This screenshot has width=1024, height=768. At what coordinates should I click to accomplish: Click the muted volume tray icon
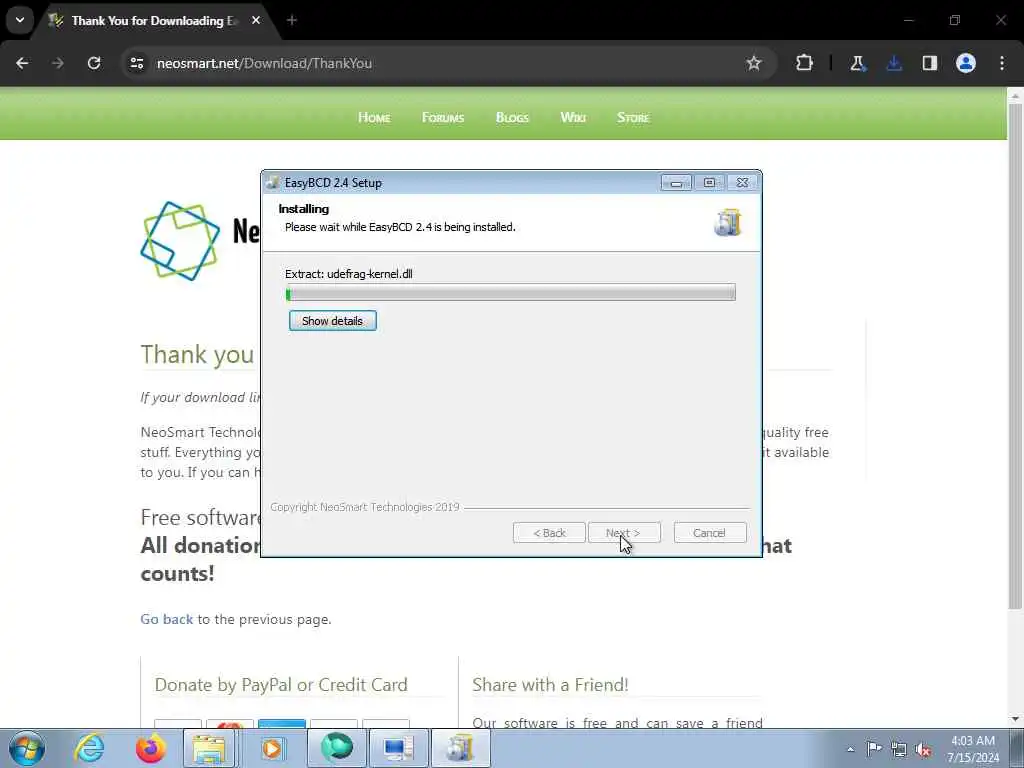pos(923,749)
